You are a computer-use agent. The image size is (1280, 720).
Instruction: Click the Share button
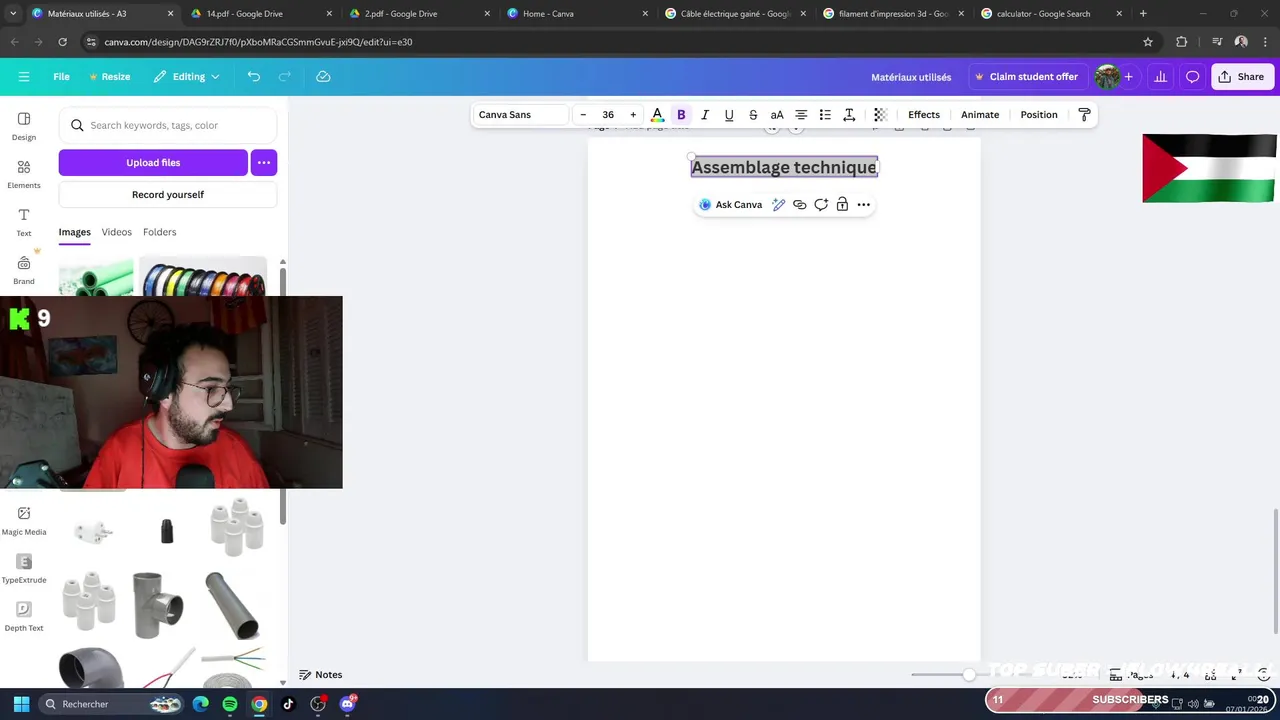tap(1240, 77)
